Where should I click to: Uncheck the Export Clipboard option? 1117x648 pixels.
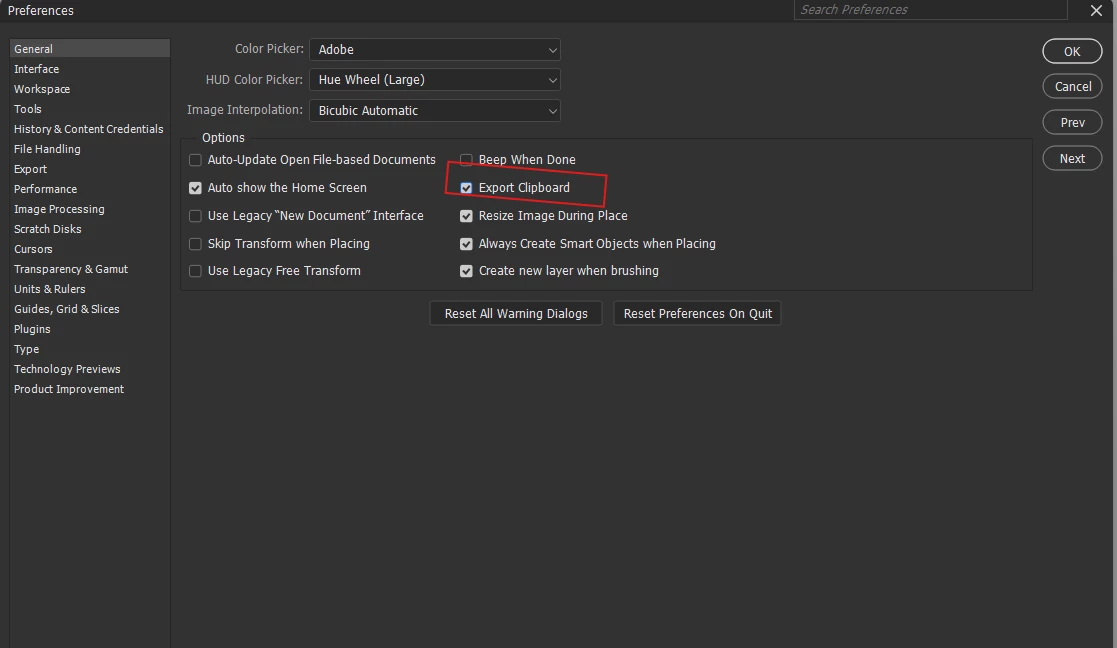click(466, 188)
